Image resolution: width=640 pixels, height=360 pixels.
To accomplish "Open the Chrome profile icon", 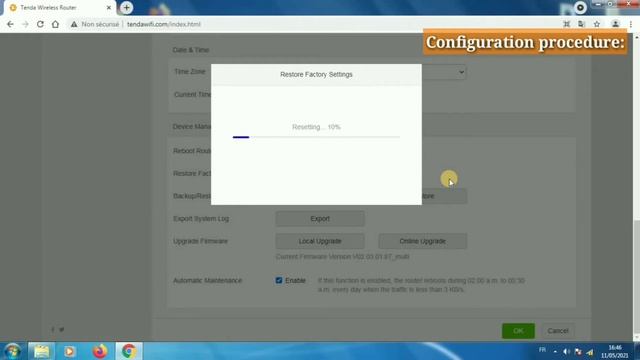I will 615,24.
